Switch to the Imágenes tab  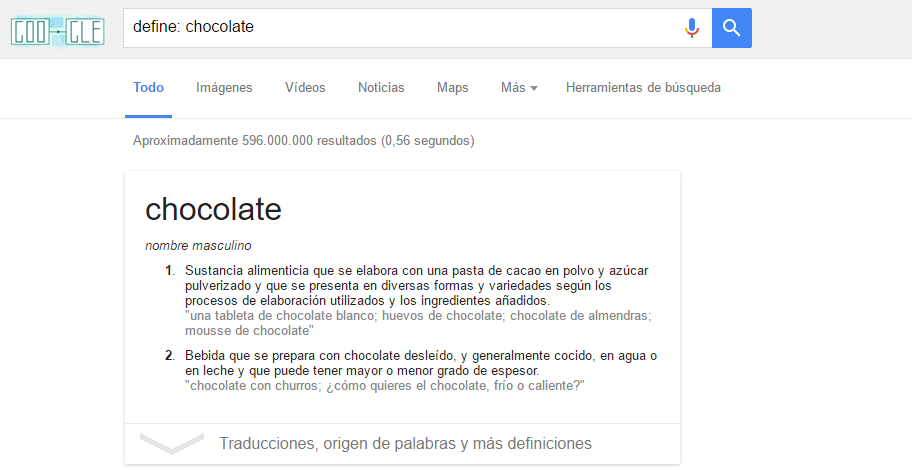coord(224,88)
